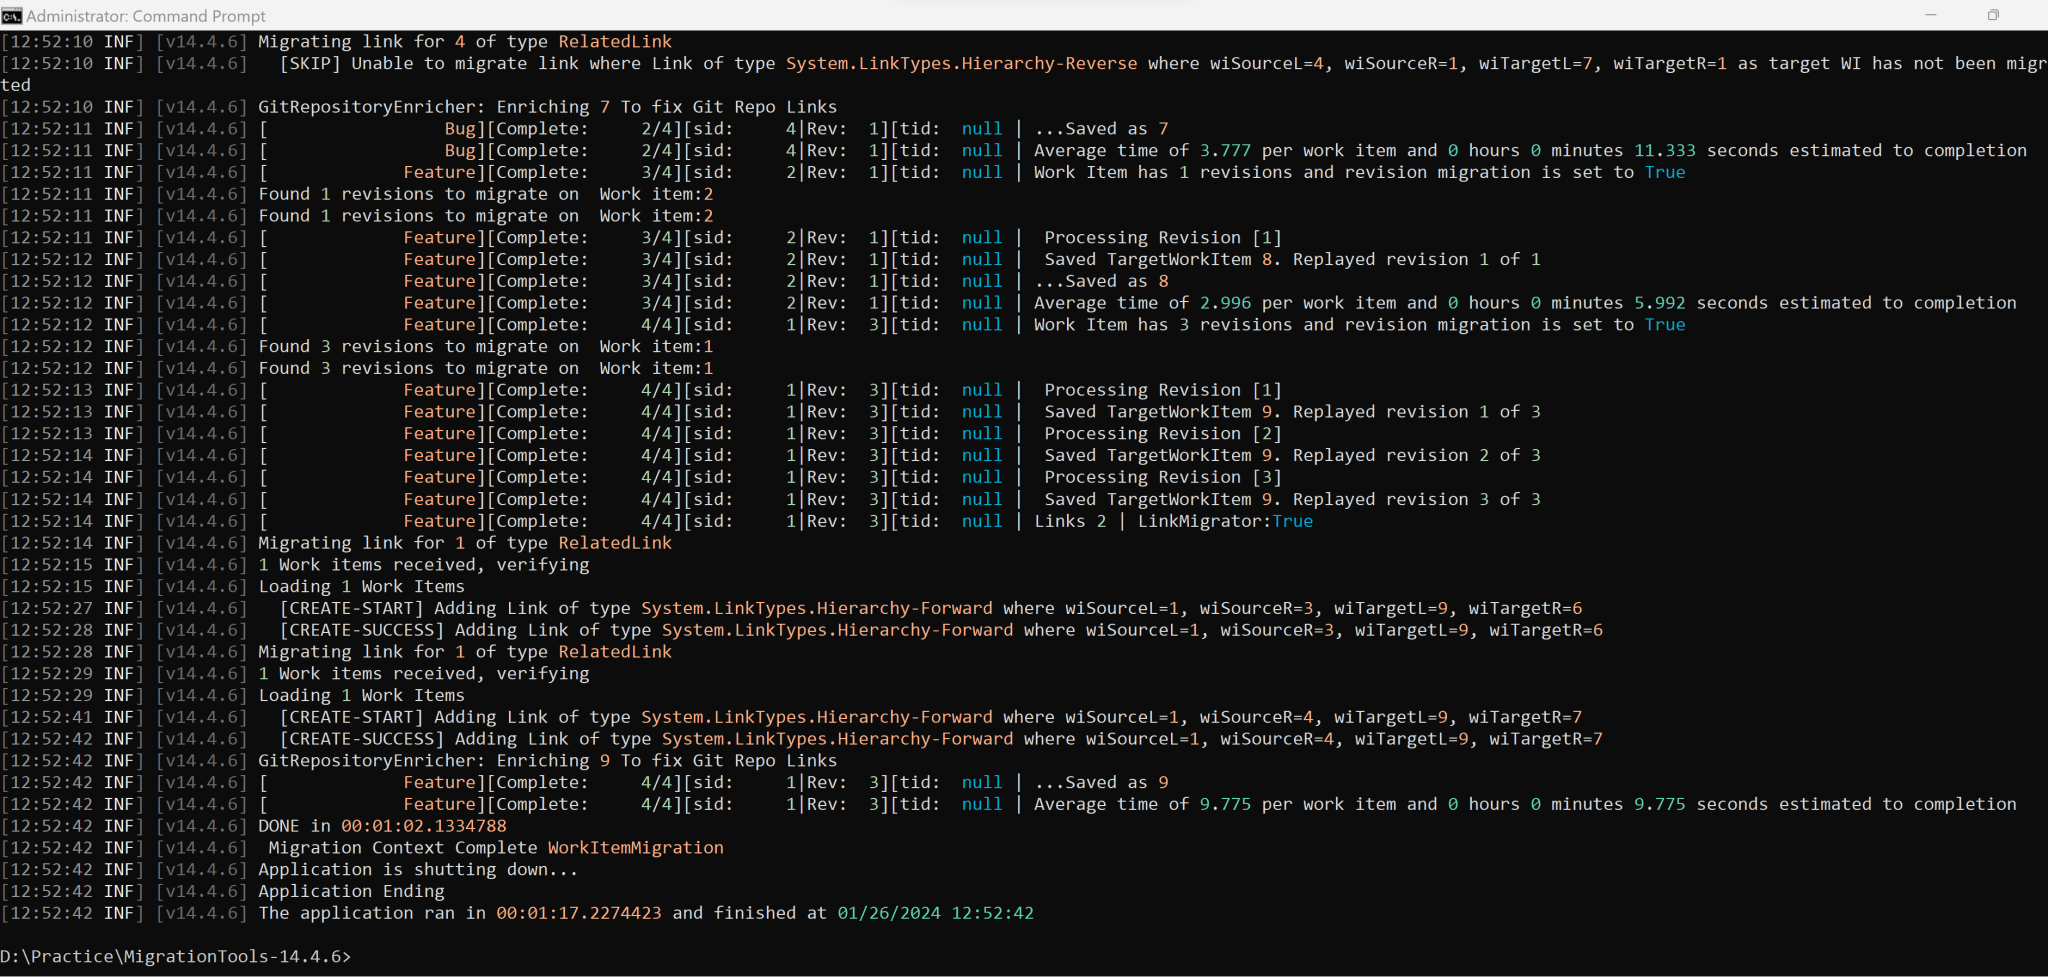Select the 'Loading 1 Work Items' line at 12:52:29
The height and width of the screenshot is (977, 2048).
361,694
